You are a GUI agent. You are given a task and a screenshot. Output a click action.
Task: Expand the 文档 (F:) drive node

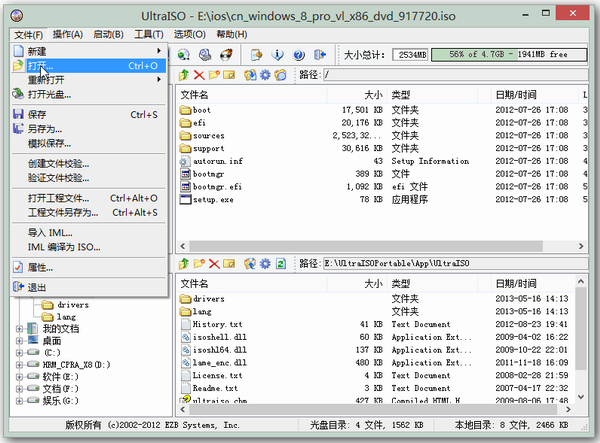point(19,389)
